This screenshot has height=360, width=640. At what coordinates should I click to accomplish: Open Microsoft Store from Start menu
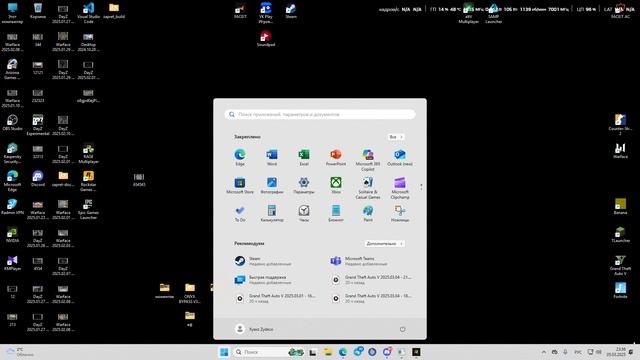(x=240, y=185)
